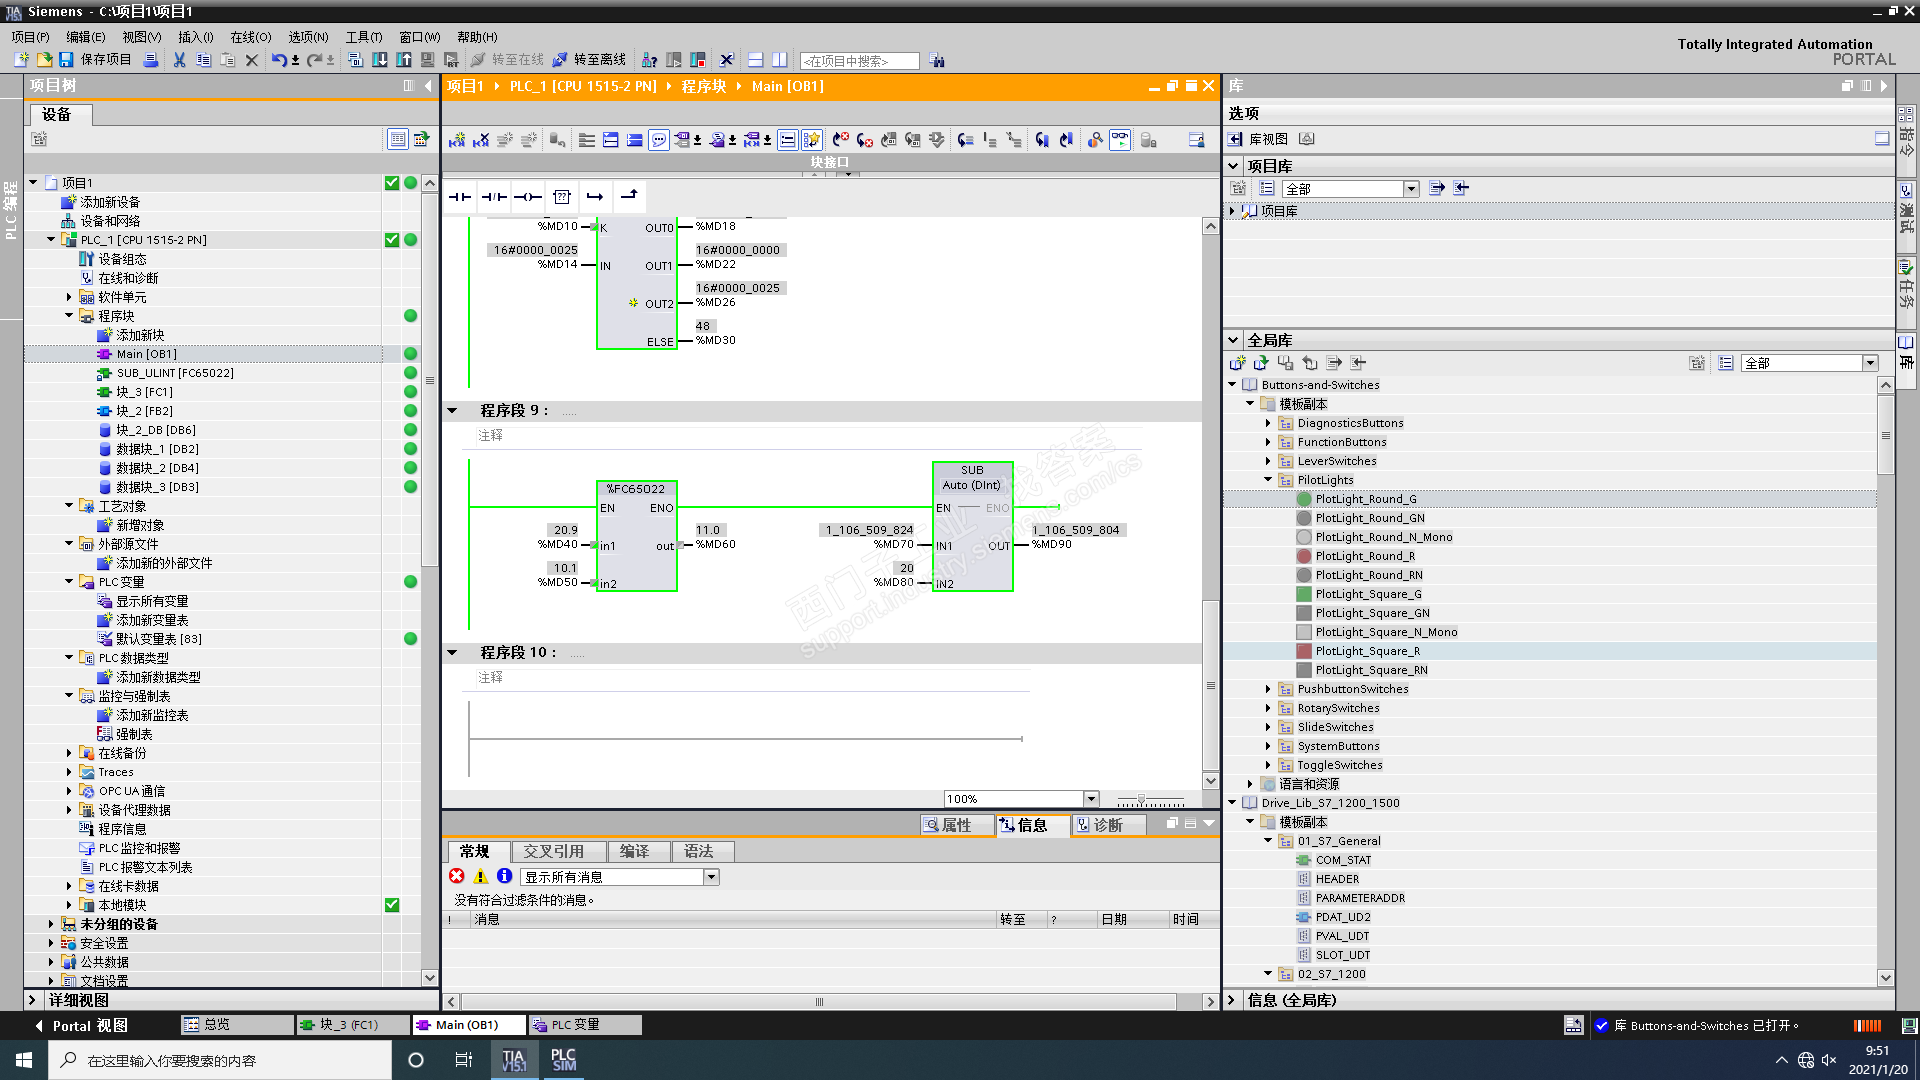Switch to the 交叉引用 tab
Viewport: 1920px width, 1080px height.
[553, 851]
